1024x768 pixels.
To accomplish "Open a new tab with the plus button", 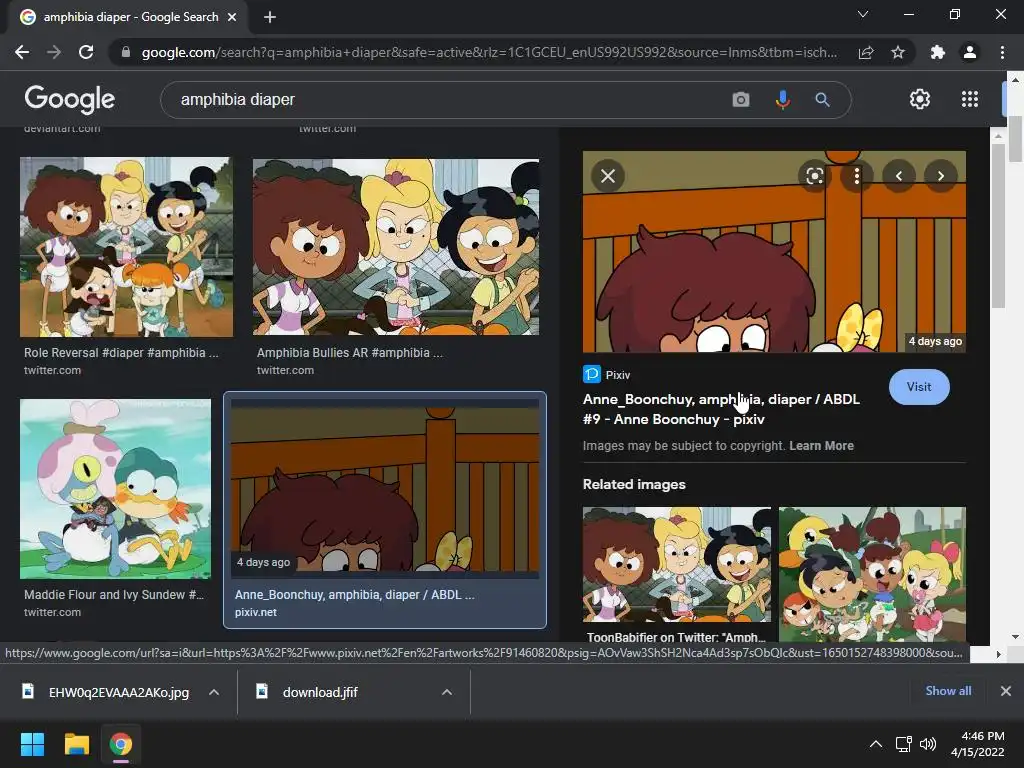I will (x=270, y=17).
